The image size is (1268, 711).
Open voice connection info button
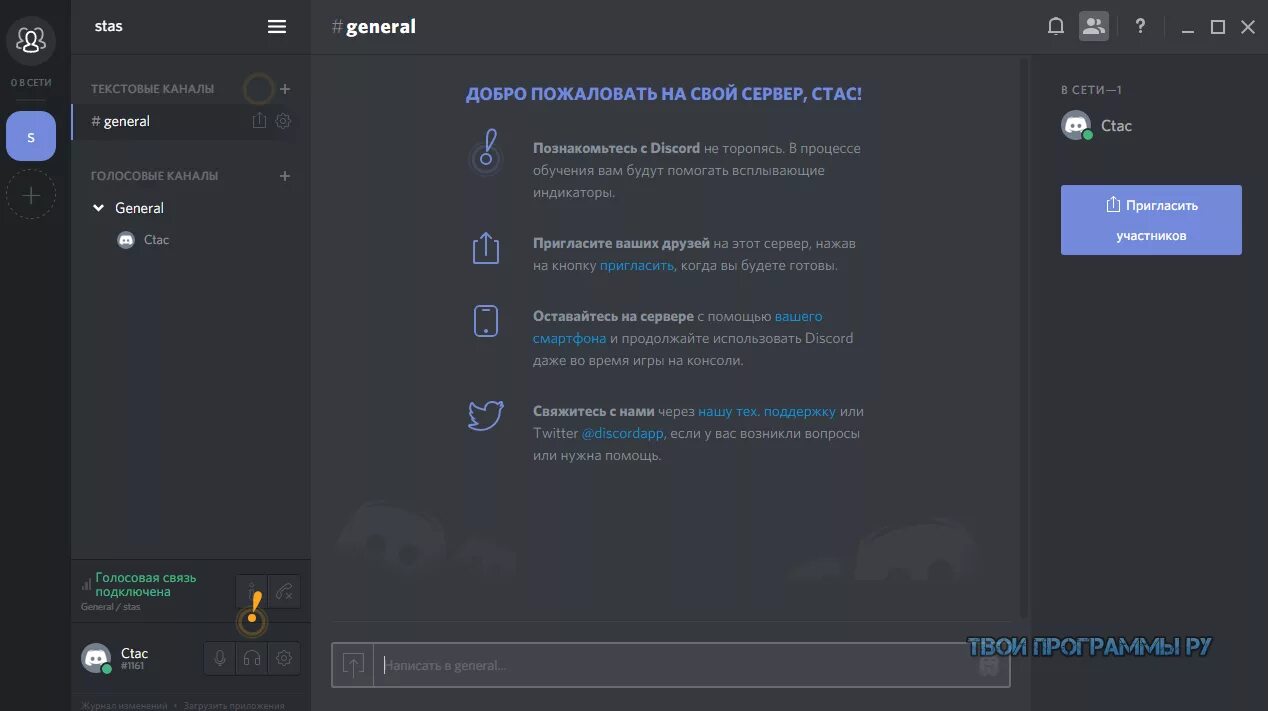pos(251,591)
